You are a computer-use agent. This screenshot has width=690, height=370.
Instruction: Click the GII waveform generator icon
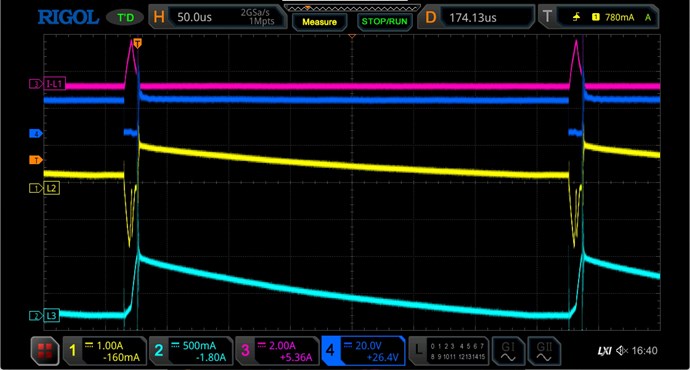pos(544,351)
